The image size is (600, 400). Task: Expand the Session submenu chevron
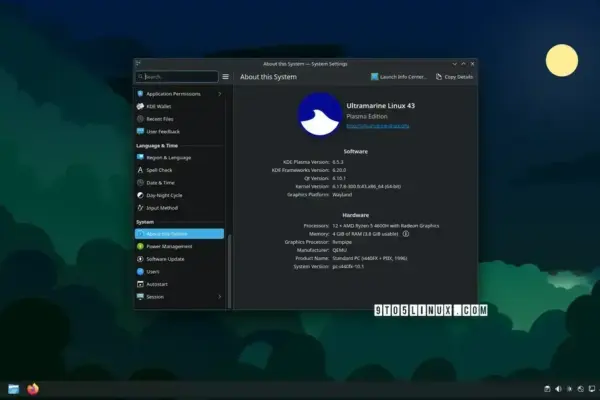click(x=220, y=297)
